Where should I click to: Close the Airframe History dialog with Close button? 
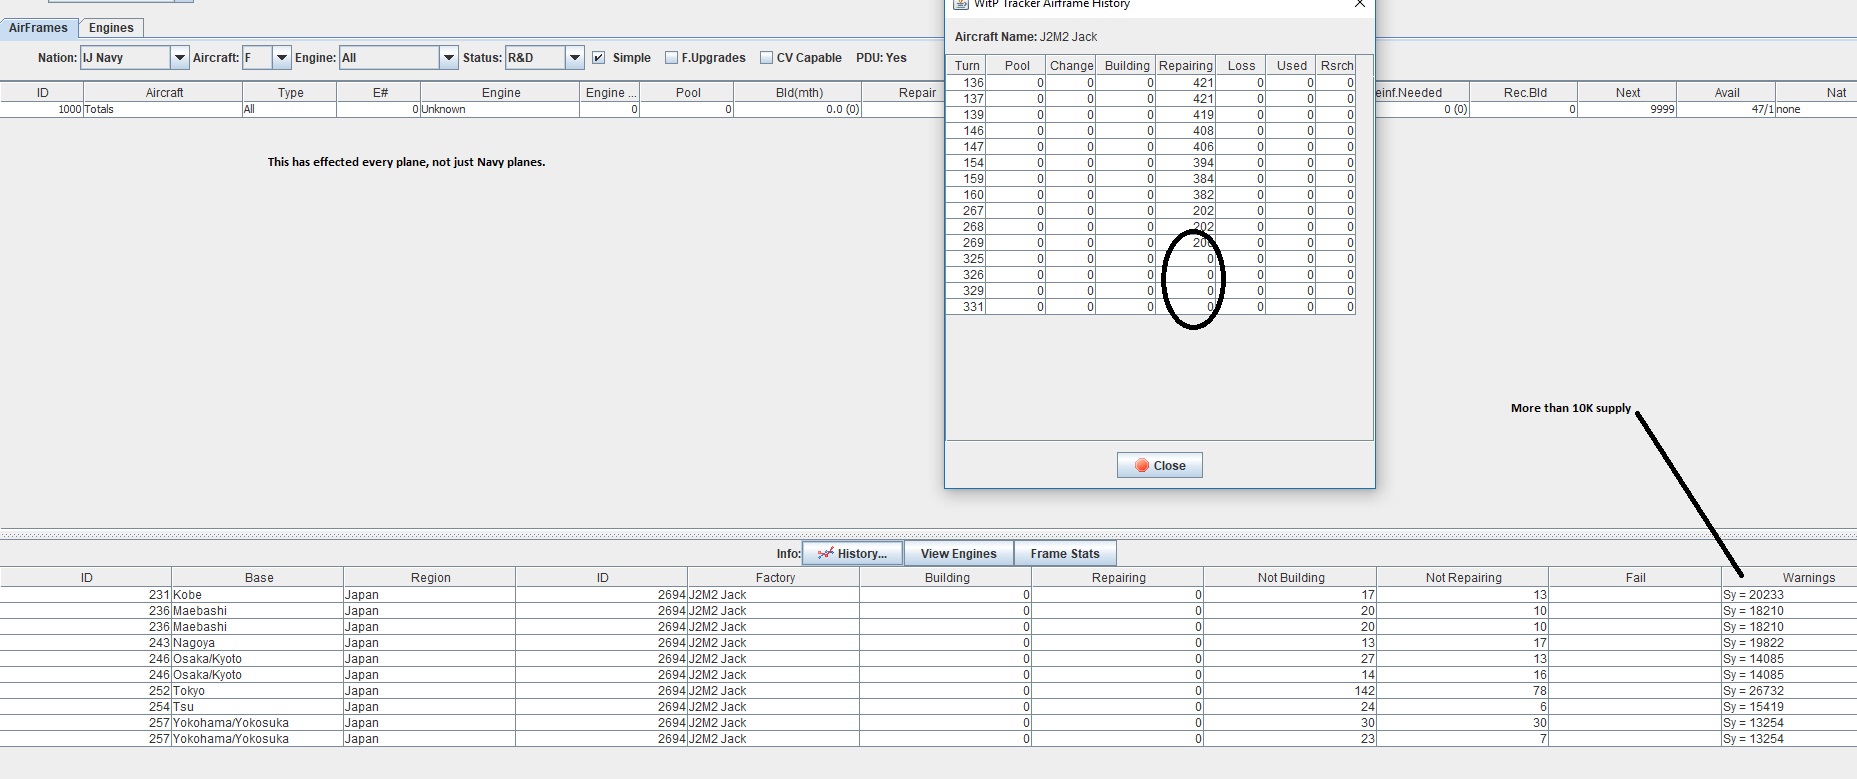(1160, 465)
